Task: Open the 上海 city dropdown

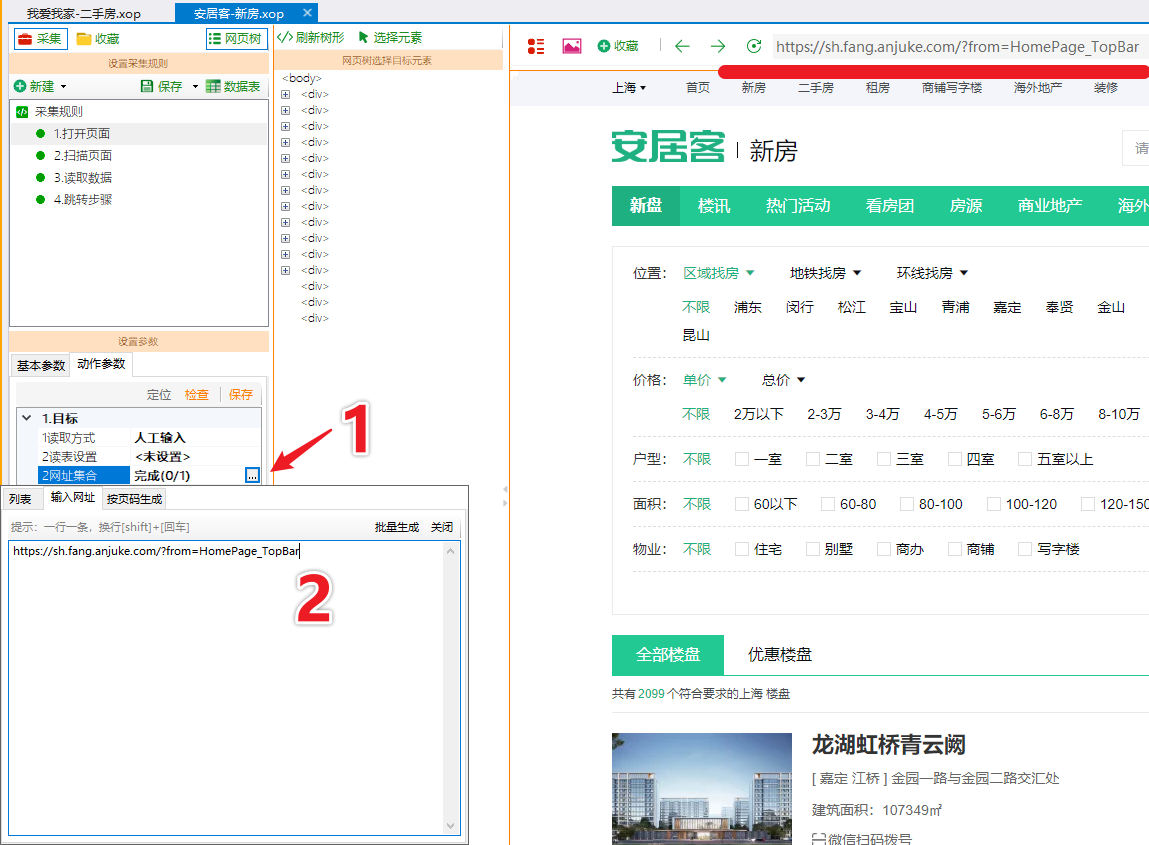Action: tap(629, 87)
